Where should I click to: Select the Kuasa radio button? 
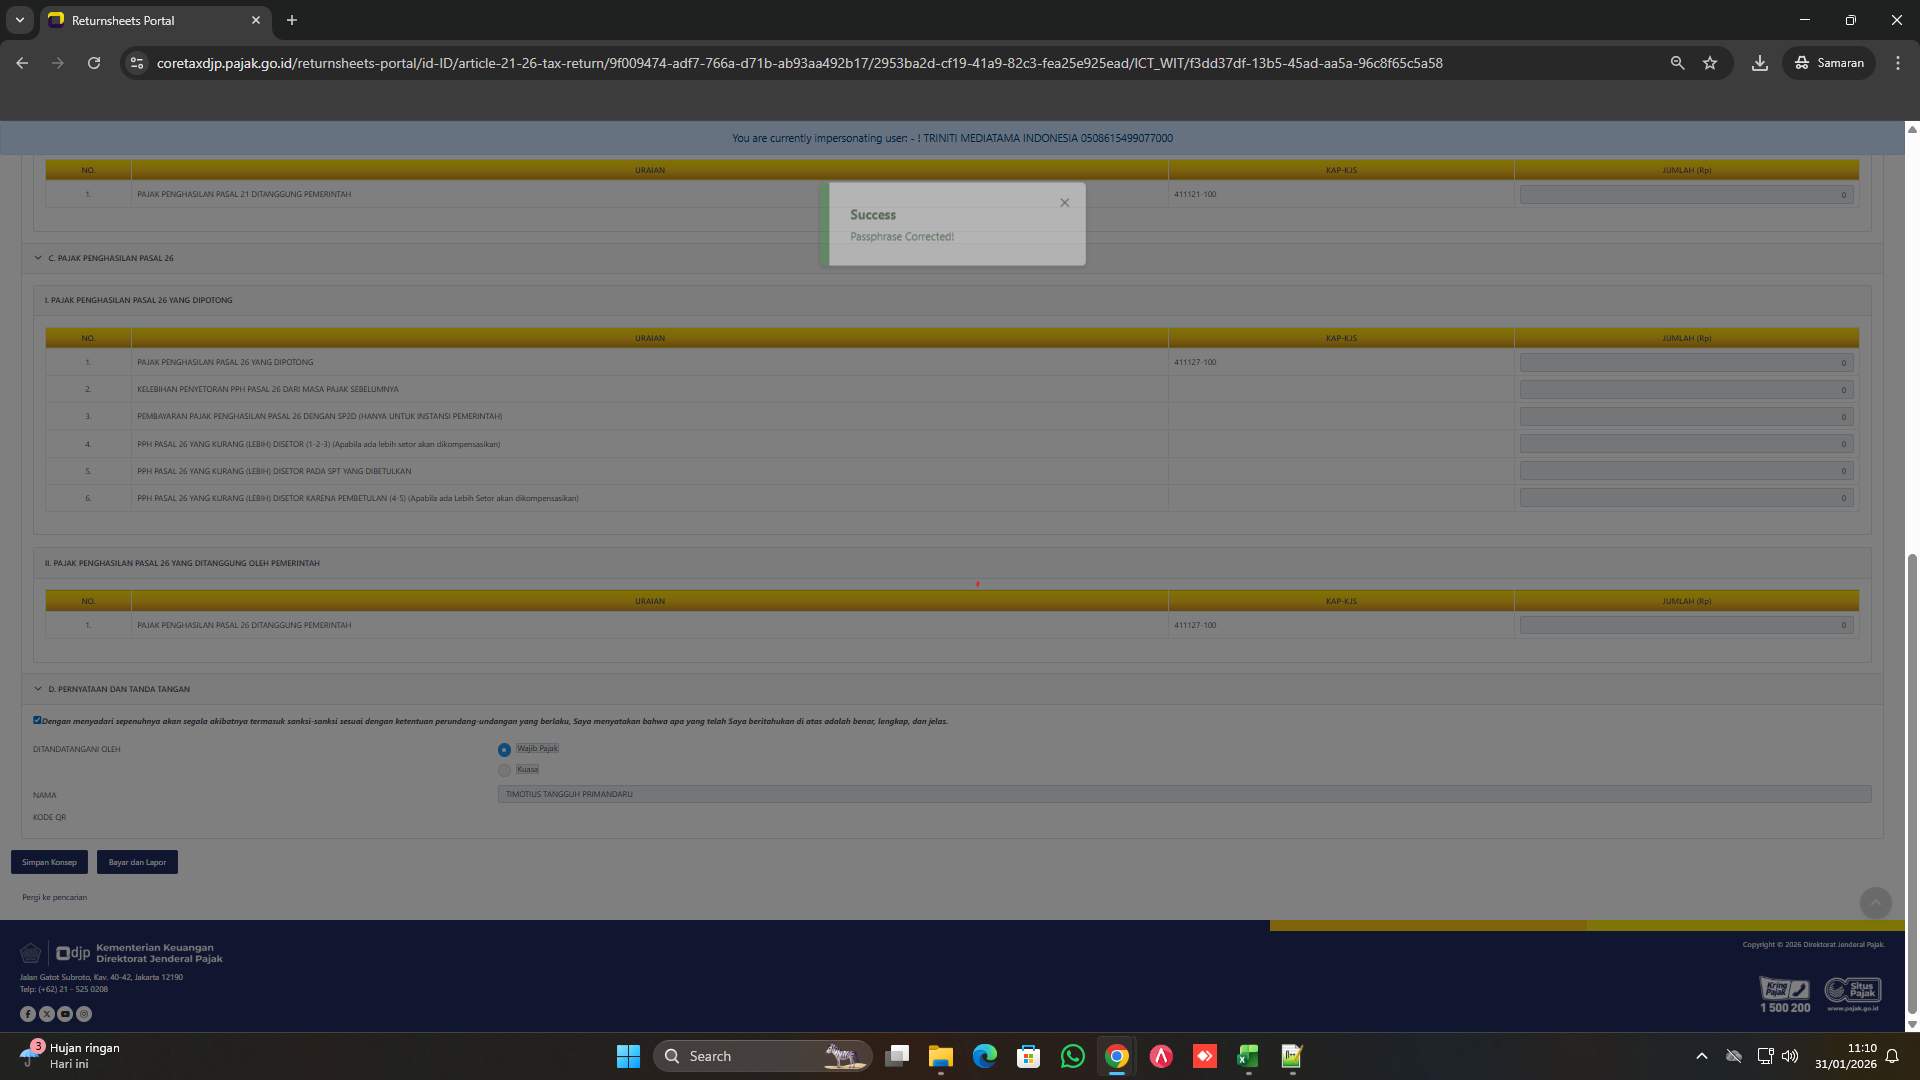click(505, 770)
